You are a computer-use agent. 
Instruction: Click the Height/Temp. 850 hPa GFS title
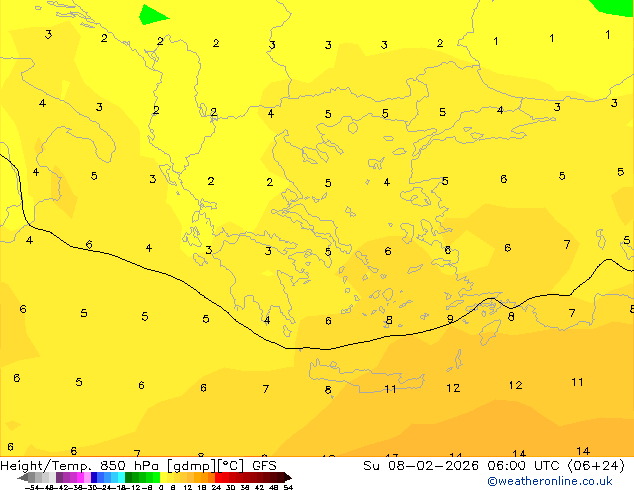pos(138,465)
